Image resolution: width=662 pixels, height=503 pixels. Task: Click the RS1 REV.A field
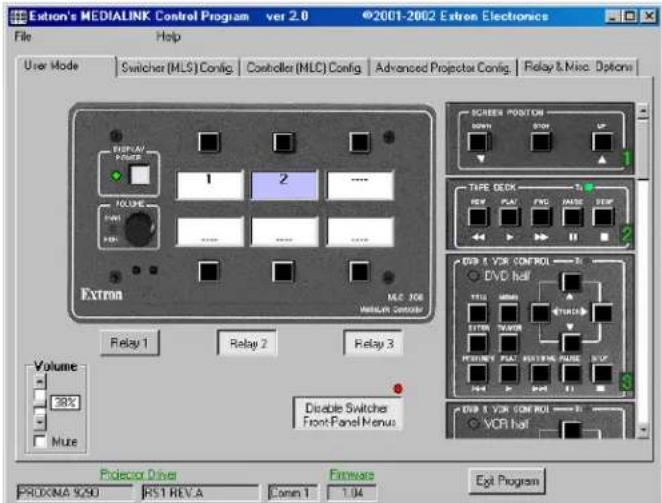[200, 492]
